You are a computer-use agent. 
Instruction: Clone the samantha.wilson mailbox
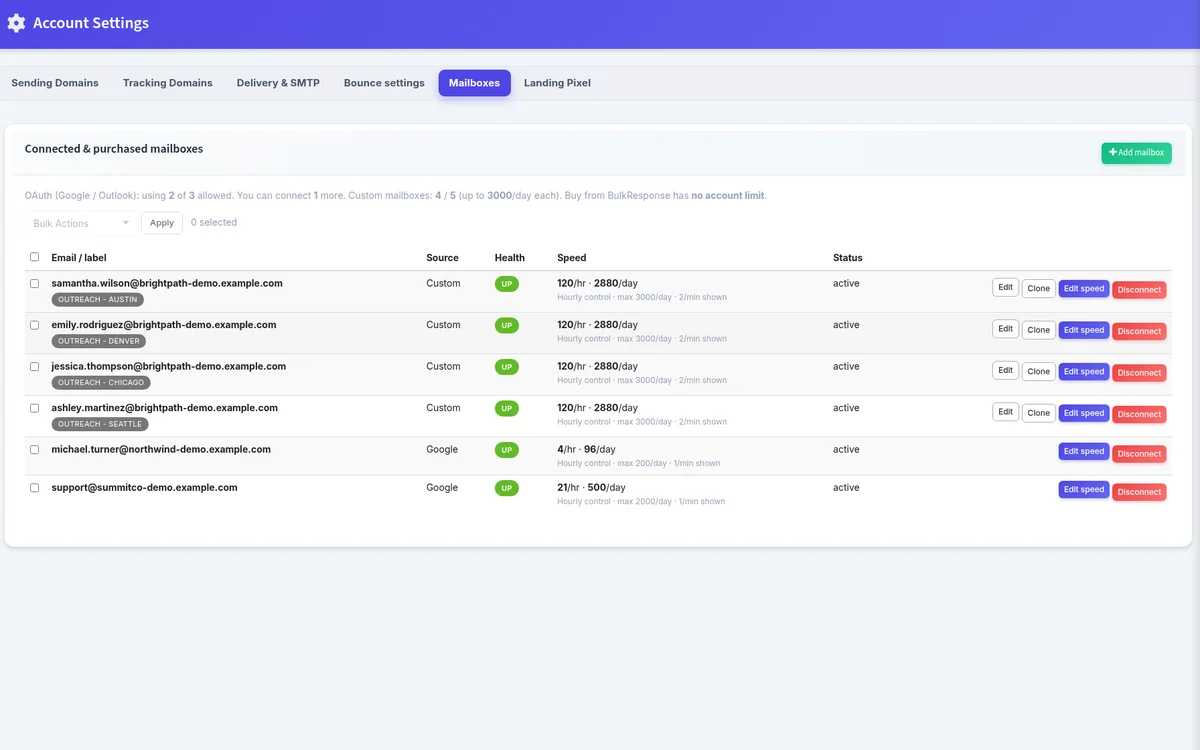pyautogui.click(x=1039, y=288)
